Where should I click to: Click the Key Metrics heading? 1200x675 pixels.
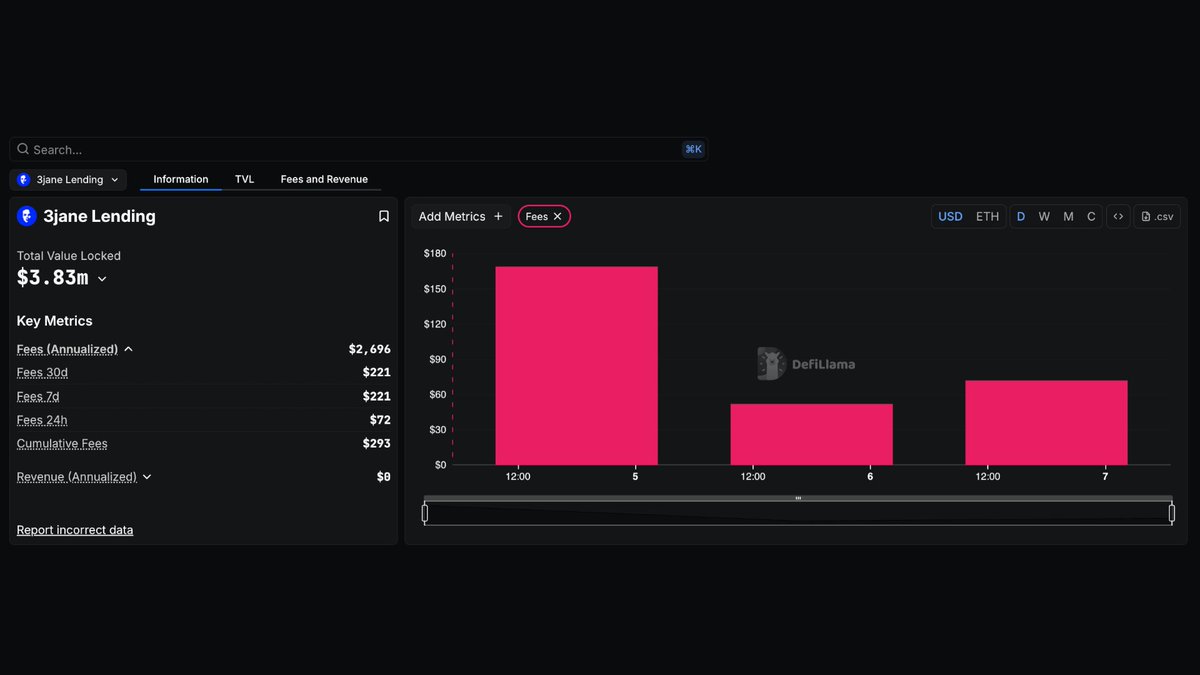(55, 321)
